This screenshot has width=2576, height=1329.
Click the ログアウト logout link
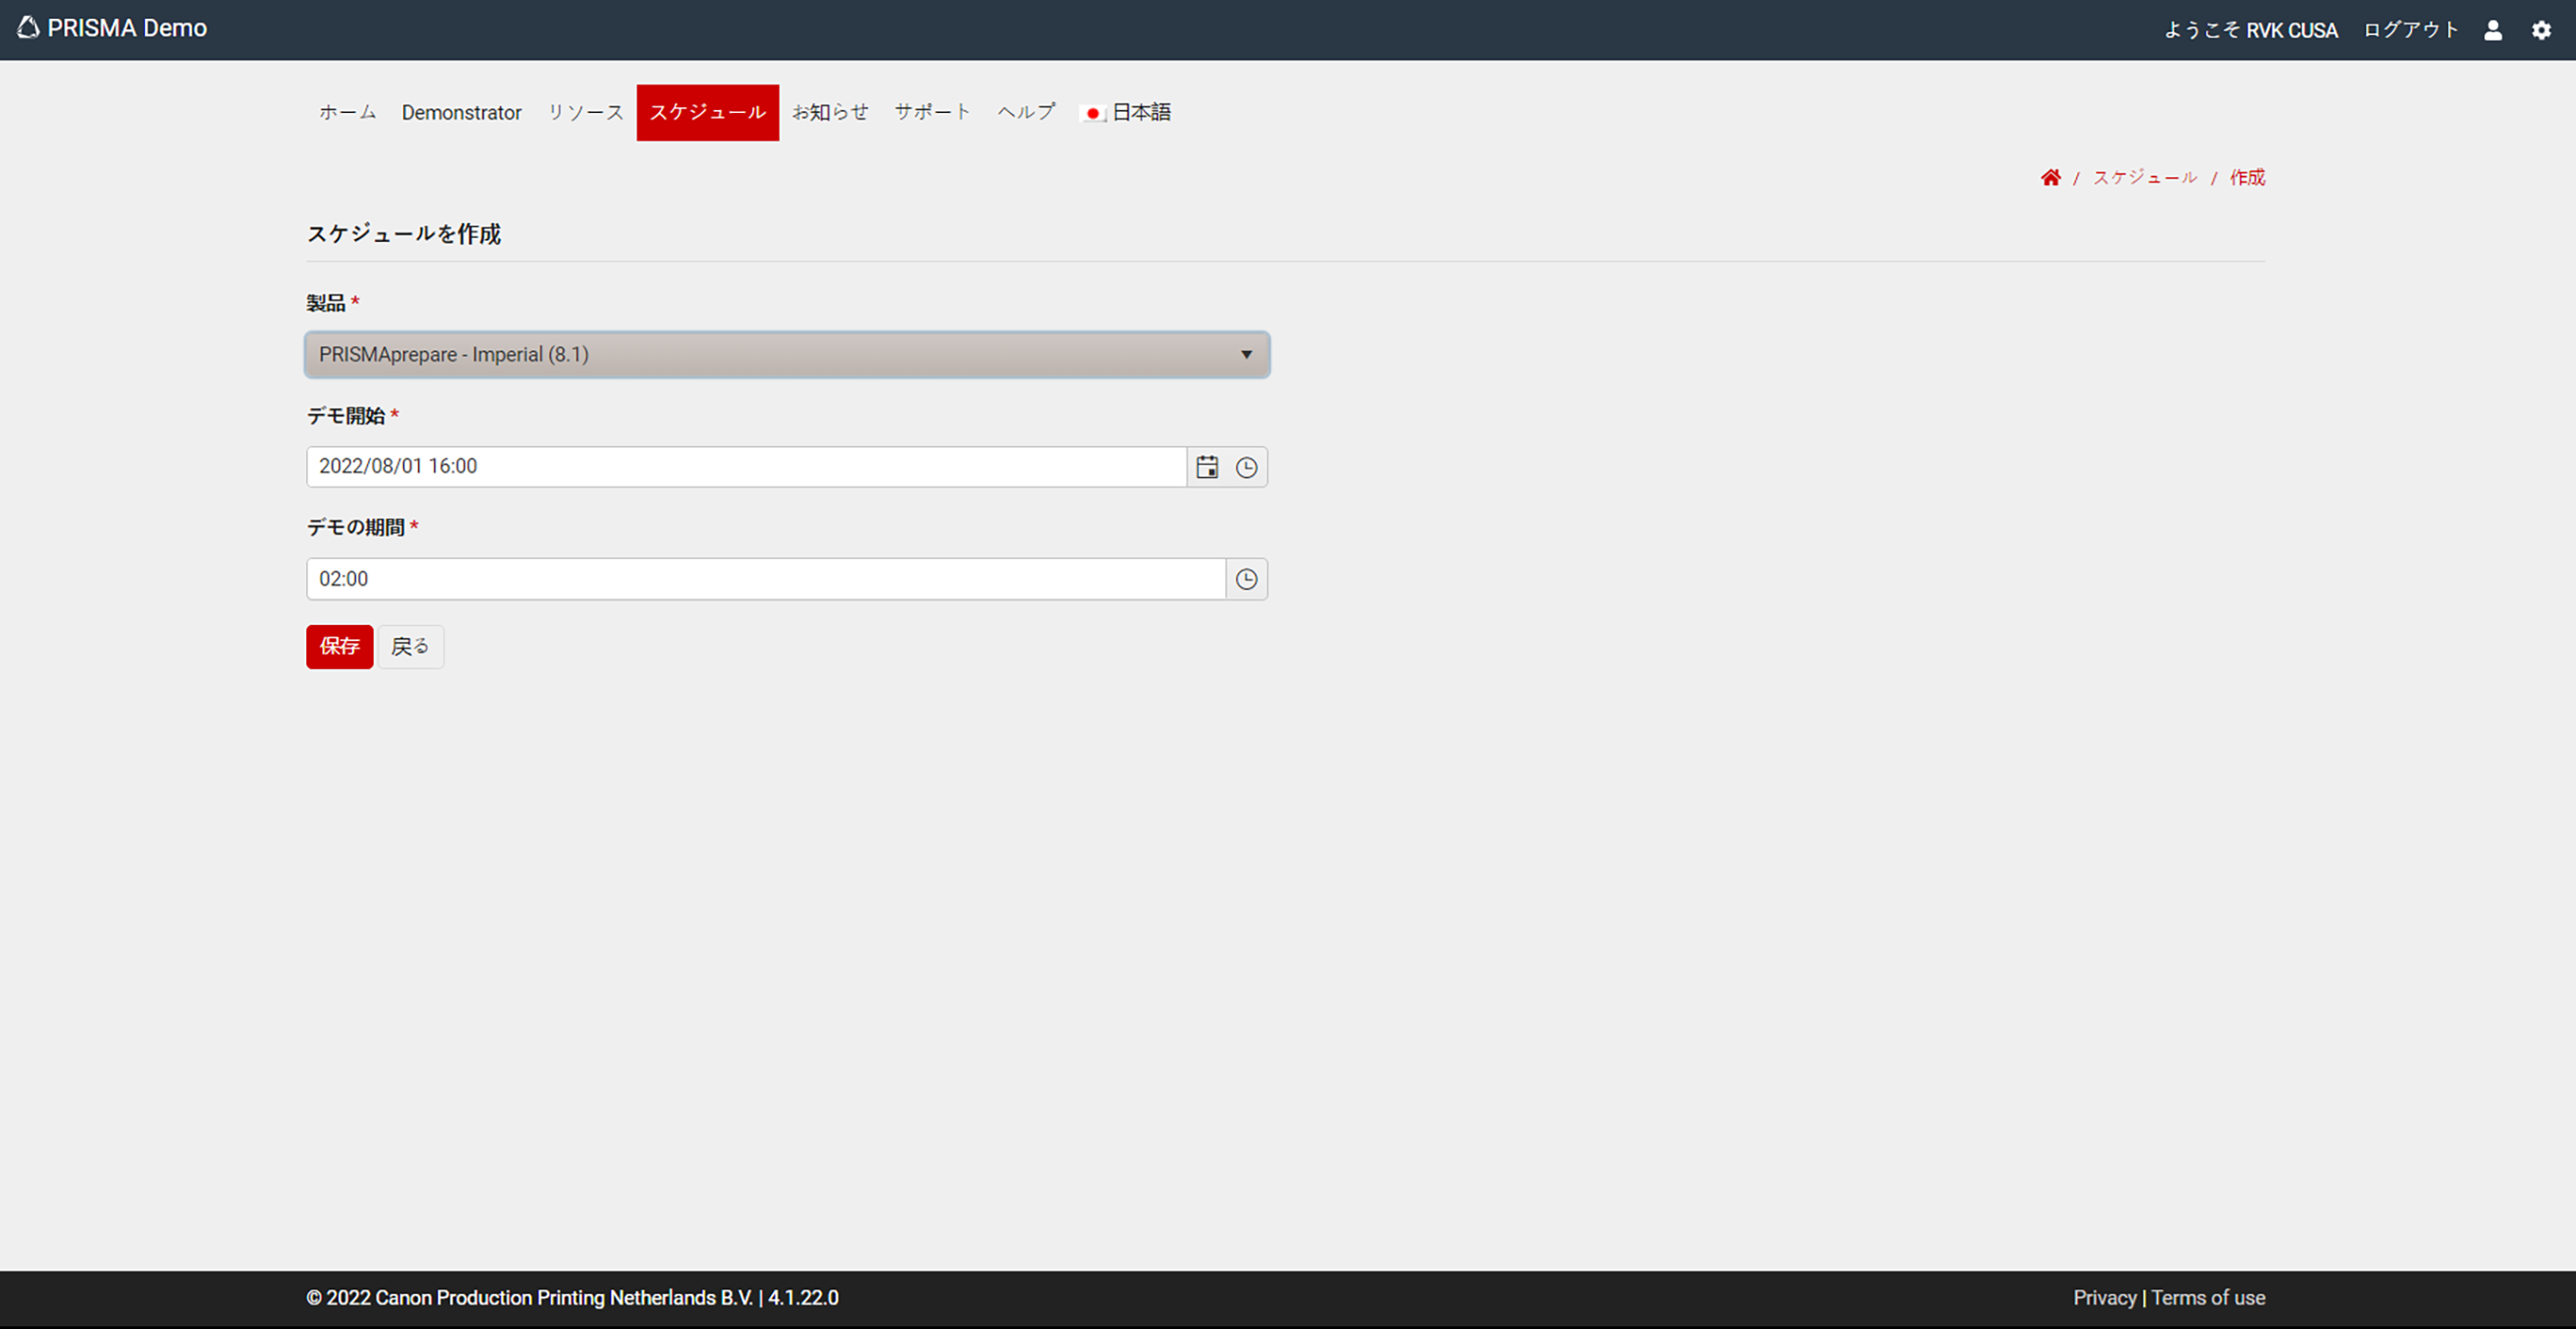click(x=2410, y=30)
